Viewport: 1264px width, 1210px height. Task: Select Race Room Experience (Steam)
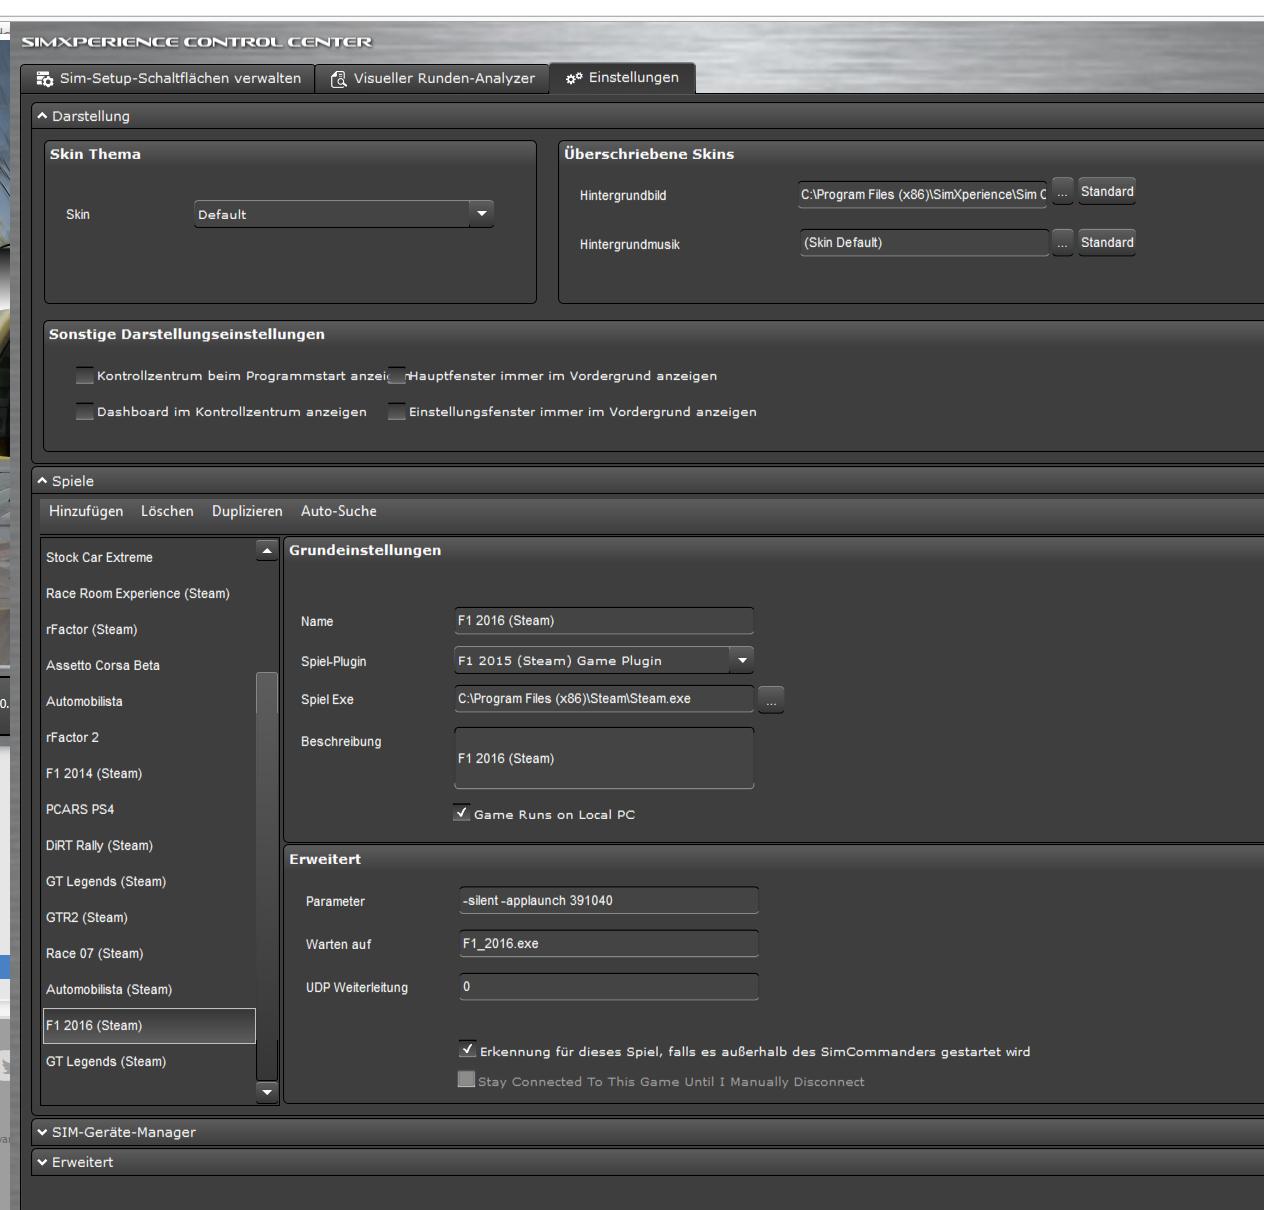(x=148, y=593)
